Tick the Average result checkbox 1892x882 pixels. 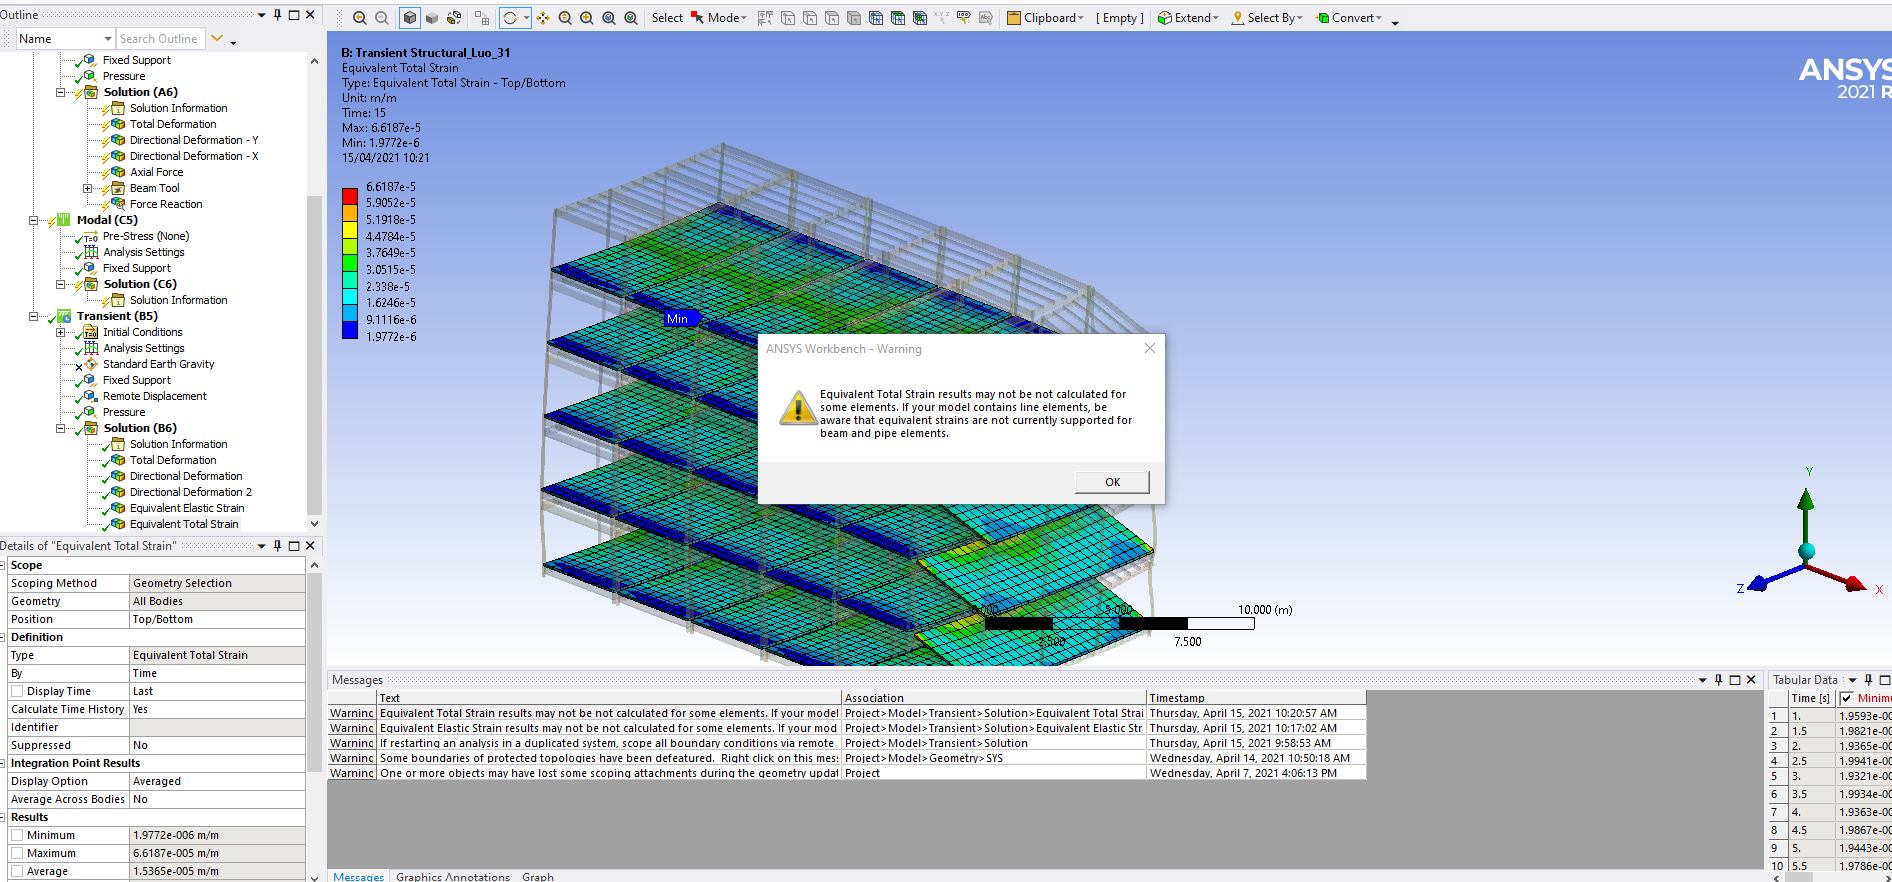coord(17,871)
